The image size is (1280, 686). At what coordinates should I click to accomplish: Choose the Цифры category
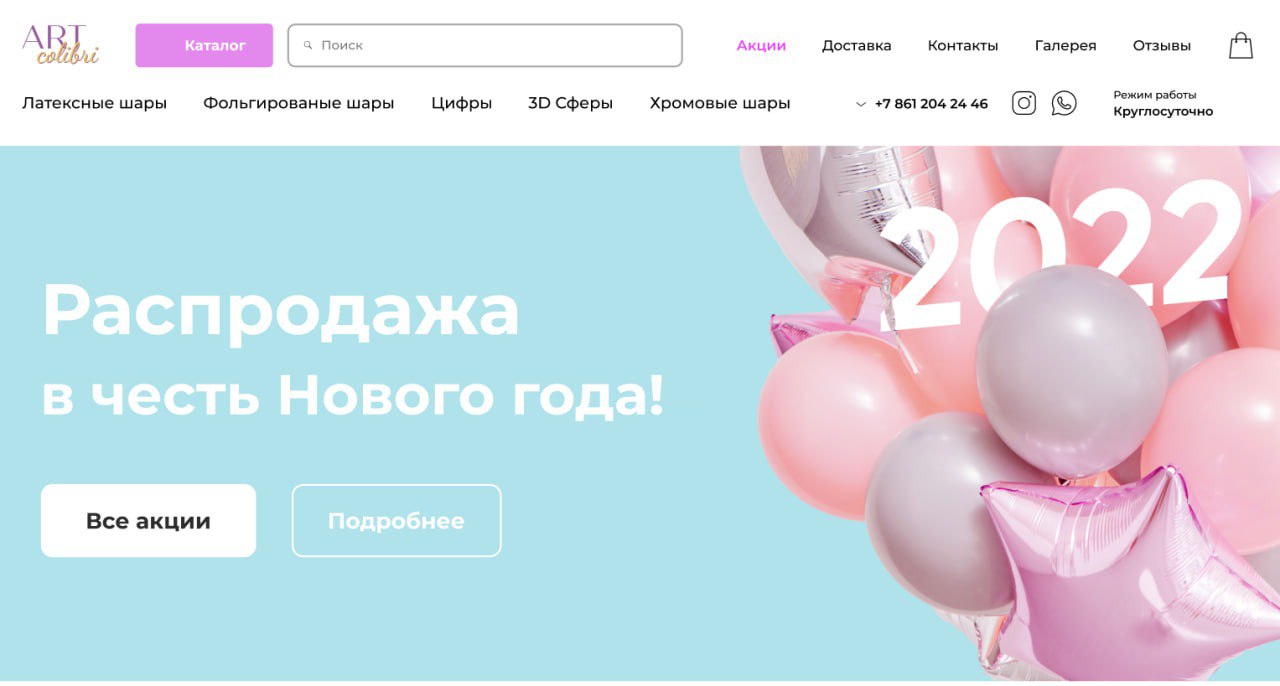(462, 103)
